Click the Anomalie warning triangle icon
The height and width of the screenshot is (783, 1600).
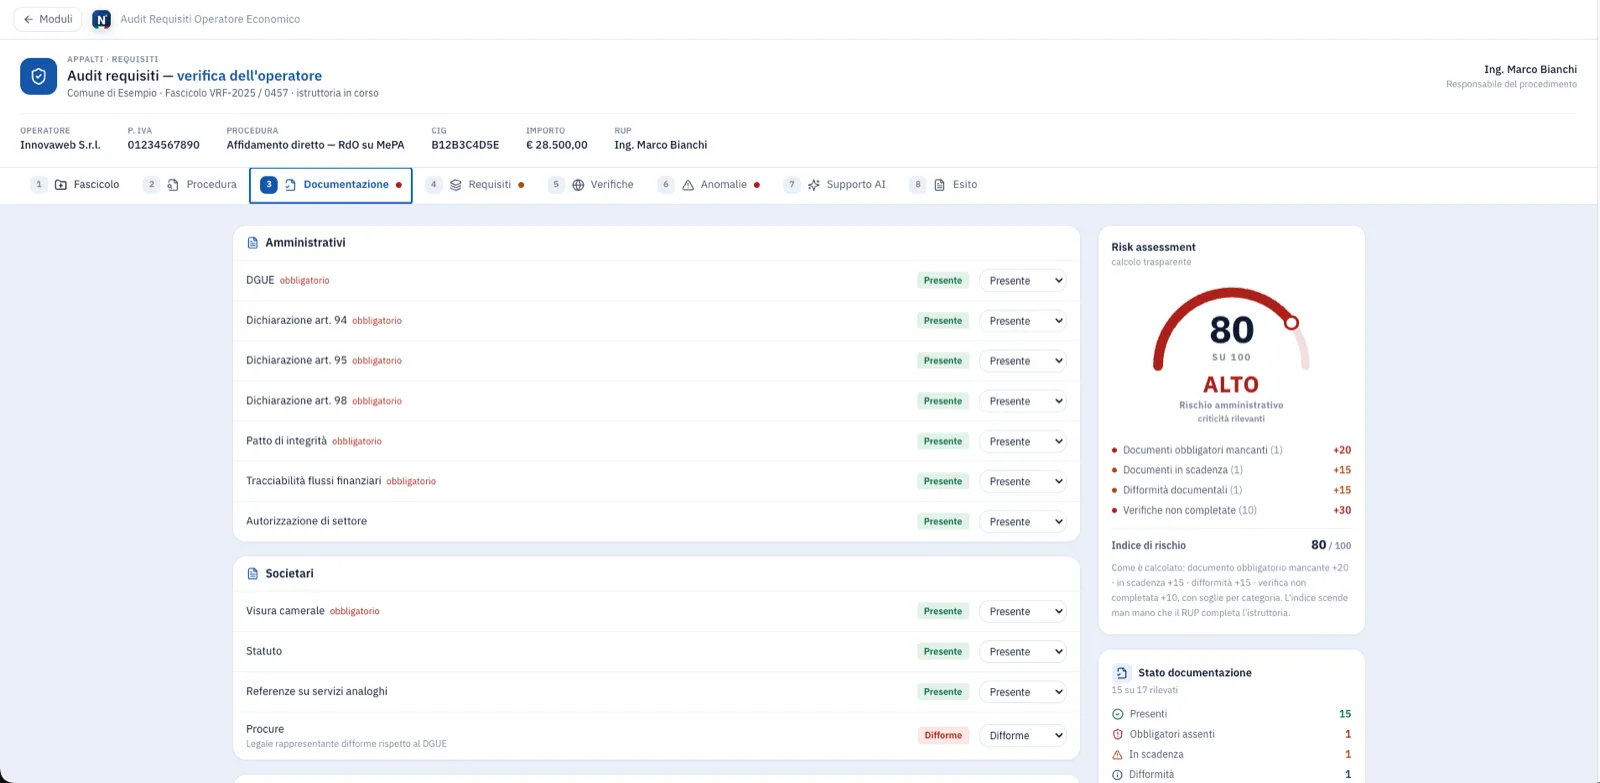[x=688, y=185]
